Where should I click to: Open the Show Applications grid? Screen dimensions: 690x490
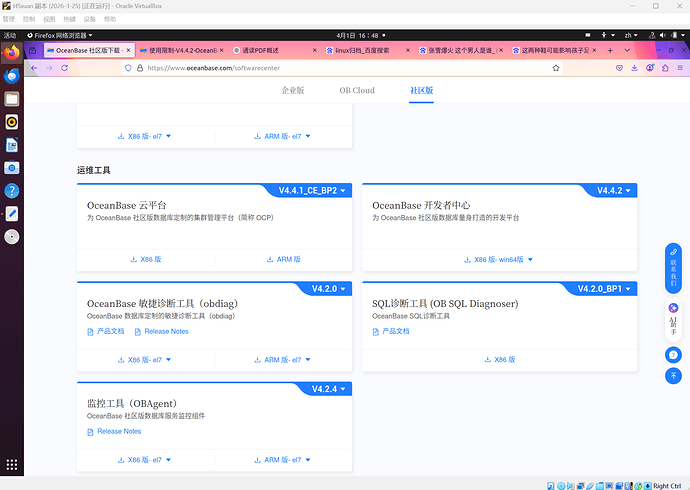[x=12, y=465]
